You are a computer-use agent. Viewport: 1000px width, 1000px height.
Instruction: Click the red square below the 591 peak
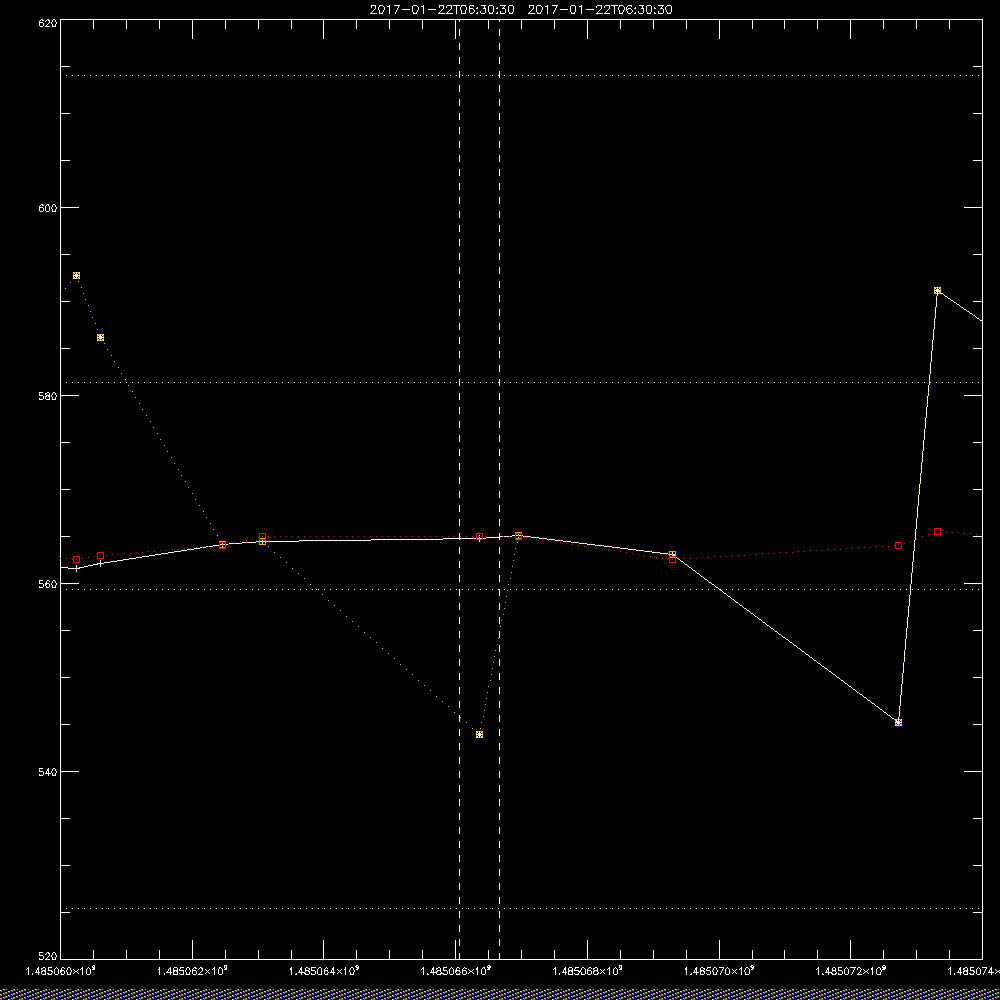[x=938, y=532]
